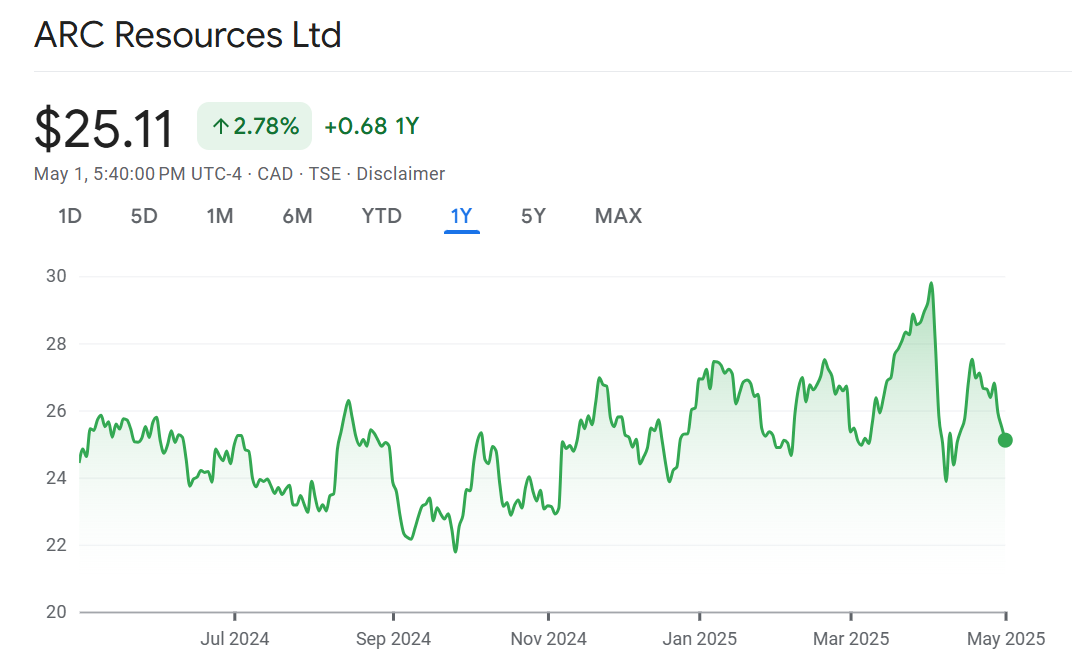
Task: Switch to the 1D time range tab
Action: point(70,216)
